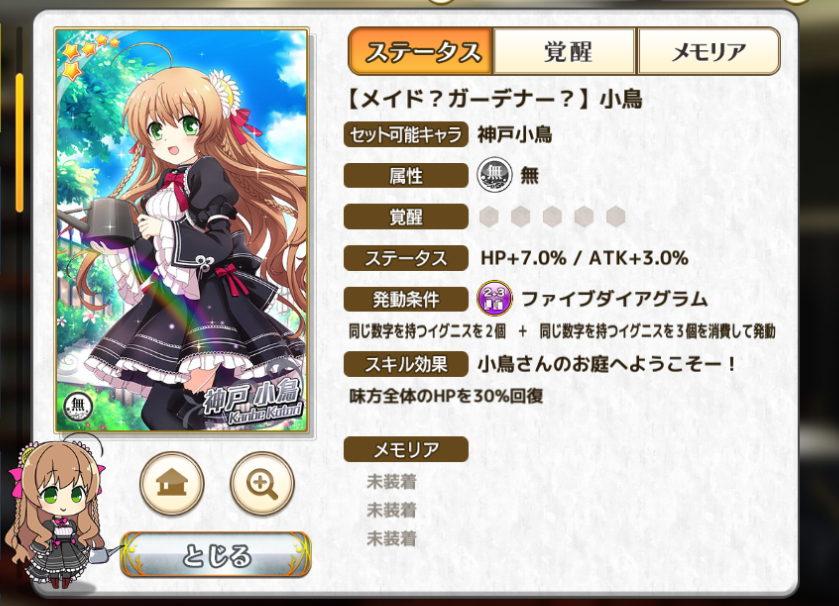Image resolution: width=839 pixels, height=606 pixels.
Task: Switch to the メモリア tab
Action: (x=708, y=51)
